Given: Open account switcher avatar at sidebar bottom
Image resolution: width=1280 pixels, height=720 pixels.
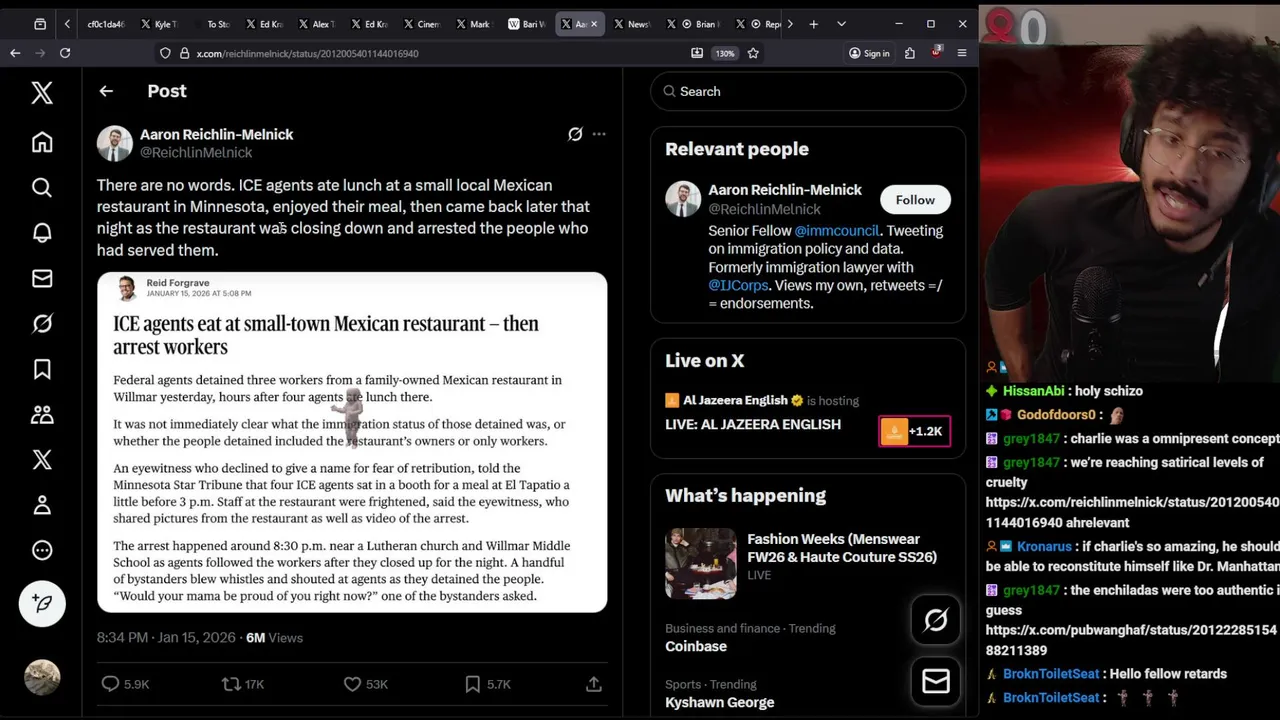Looking at the screenshot, I should (x=42, y=677).
